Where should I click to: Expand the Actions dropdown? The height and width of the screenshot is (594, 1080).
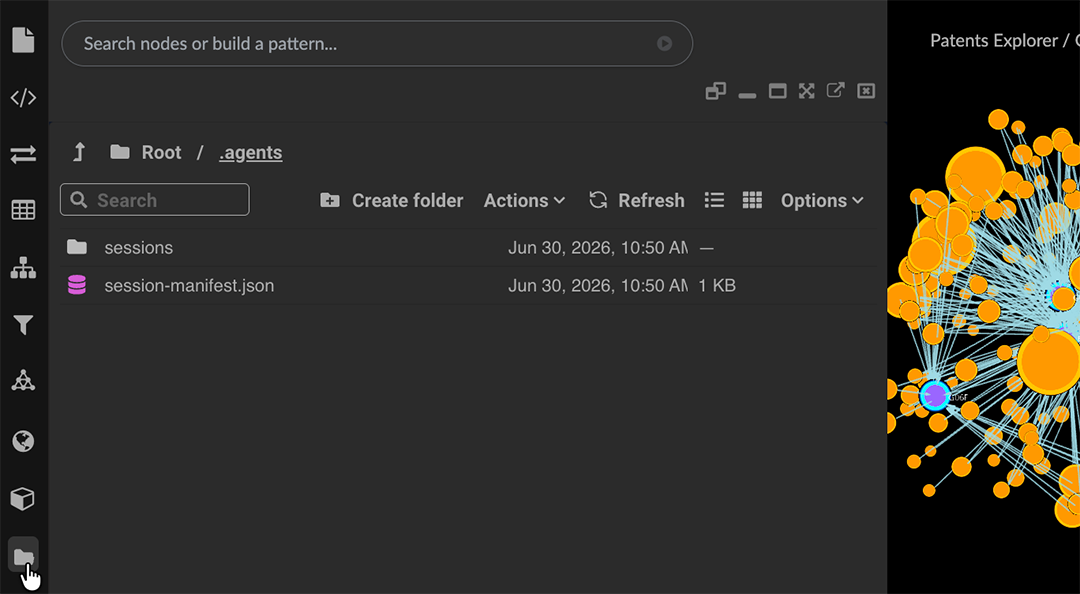click(x=524, y=201)
